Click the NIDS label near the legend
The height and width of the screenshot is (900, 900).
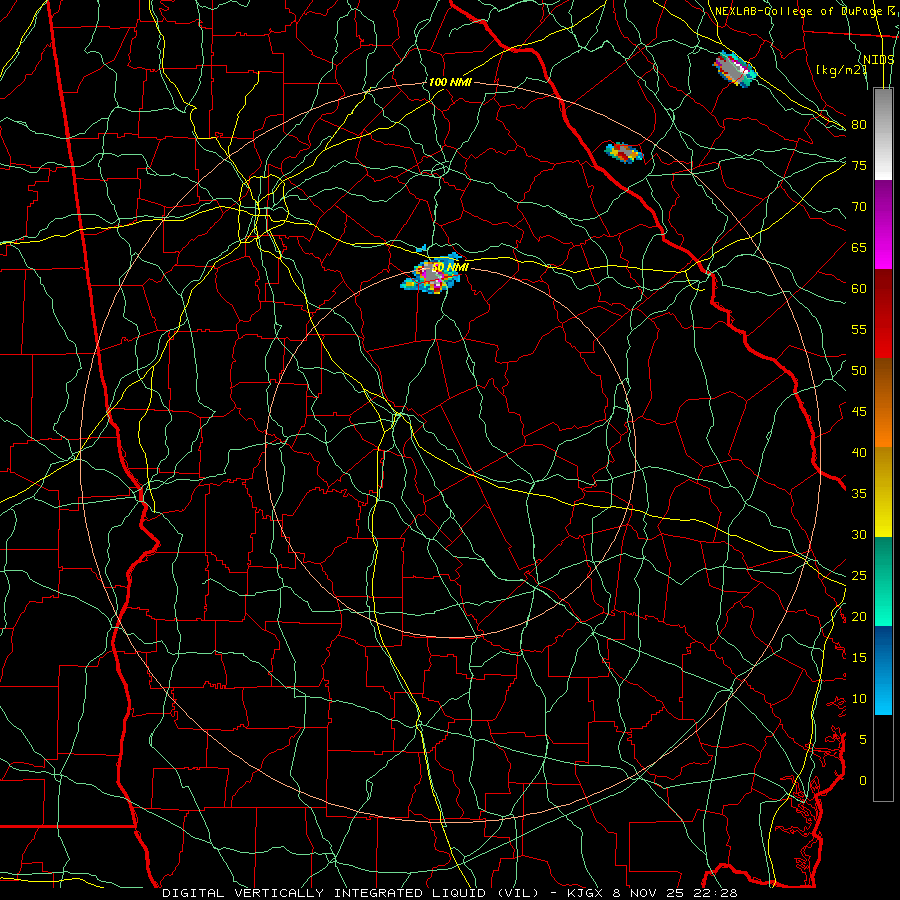coord(878,59)
